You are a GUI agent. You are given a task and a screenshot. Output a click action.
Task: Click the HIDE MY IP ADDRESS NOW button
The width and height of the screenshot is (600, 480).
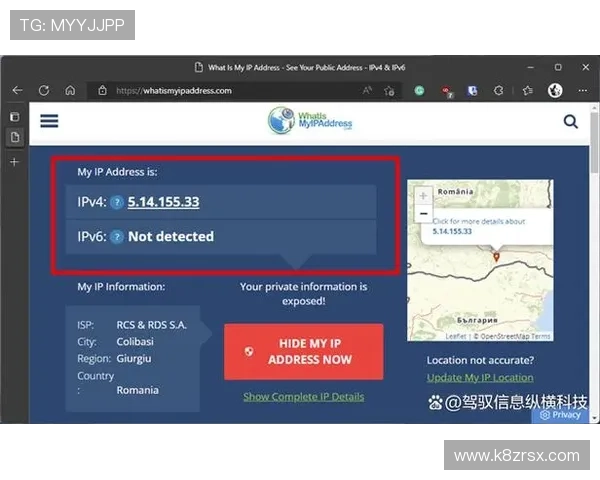304,352
